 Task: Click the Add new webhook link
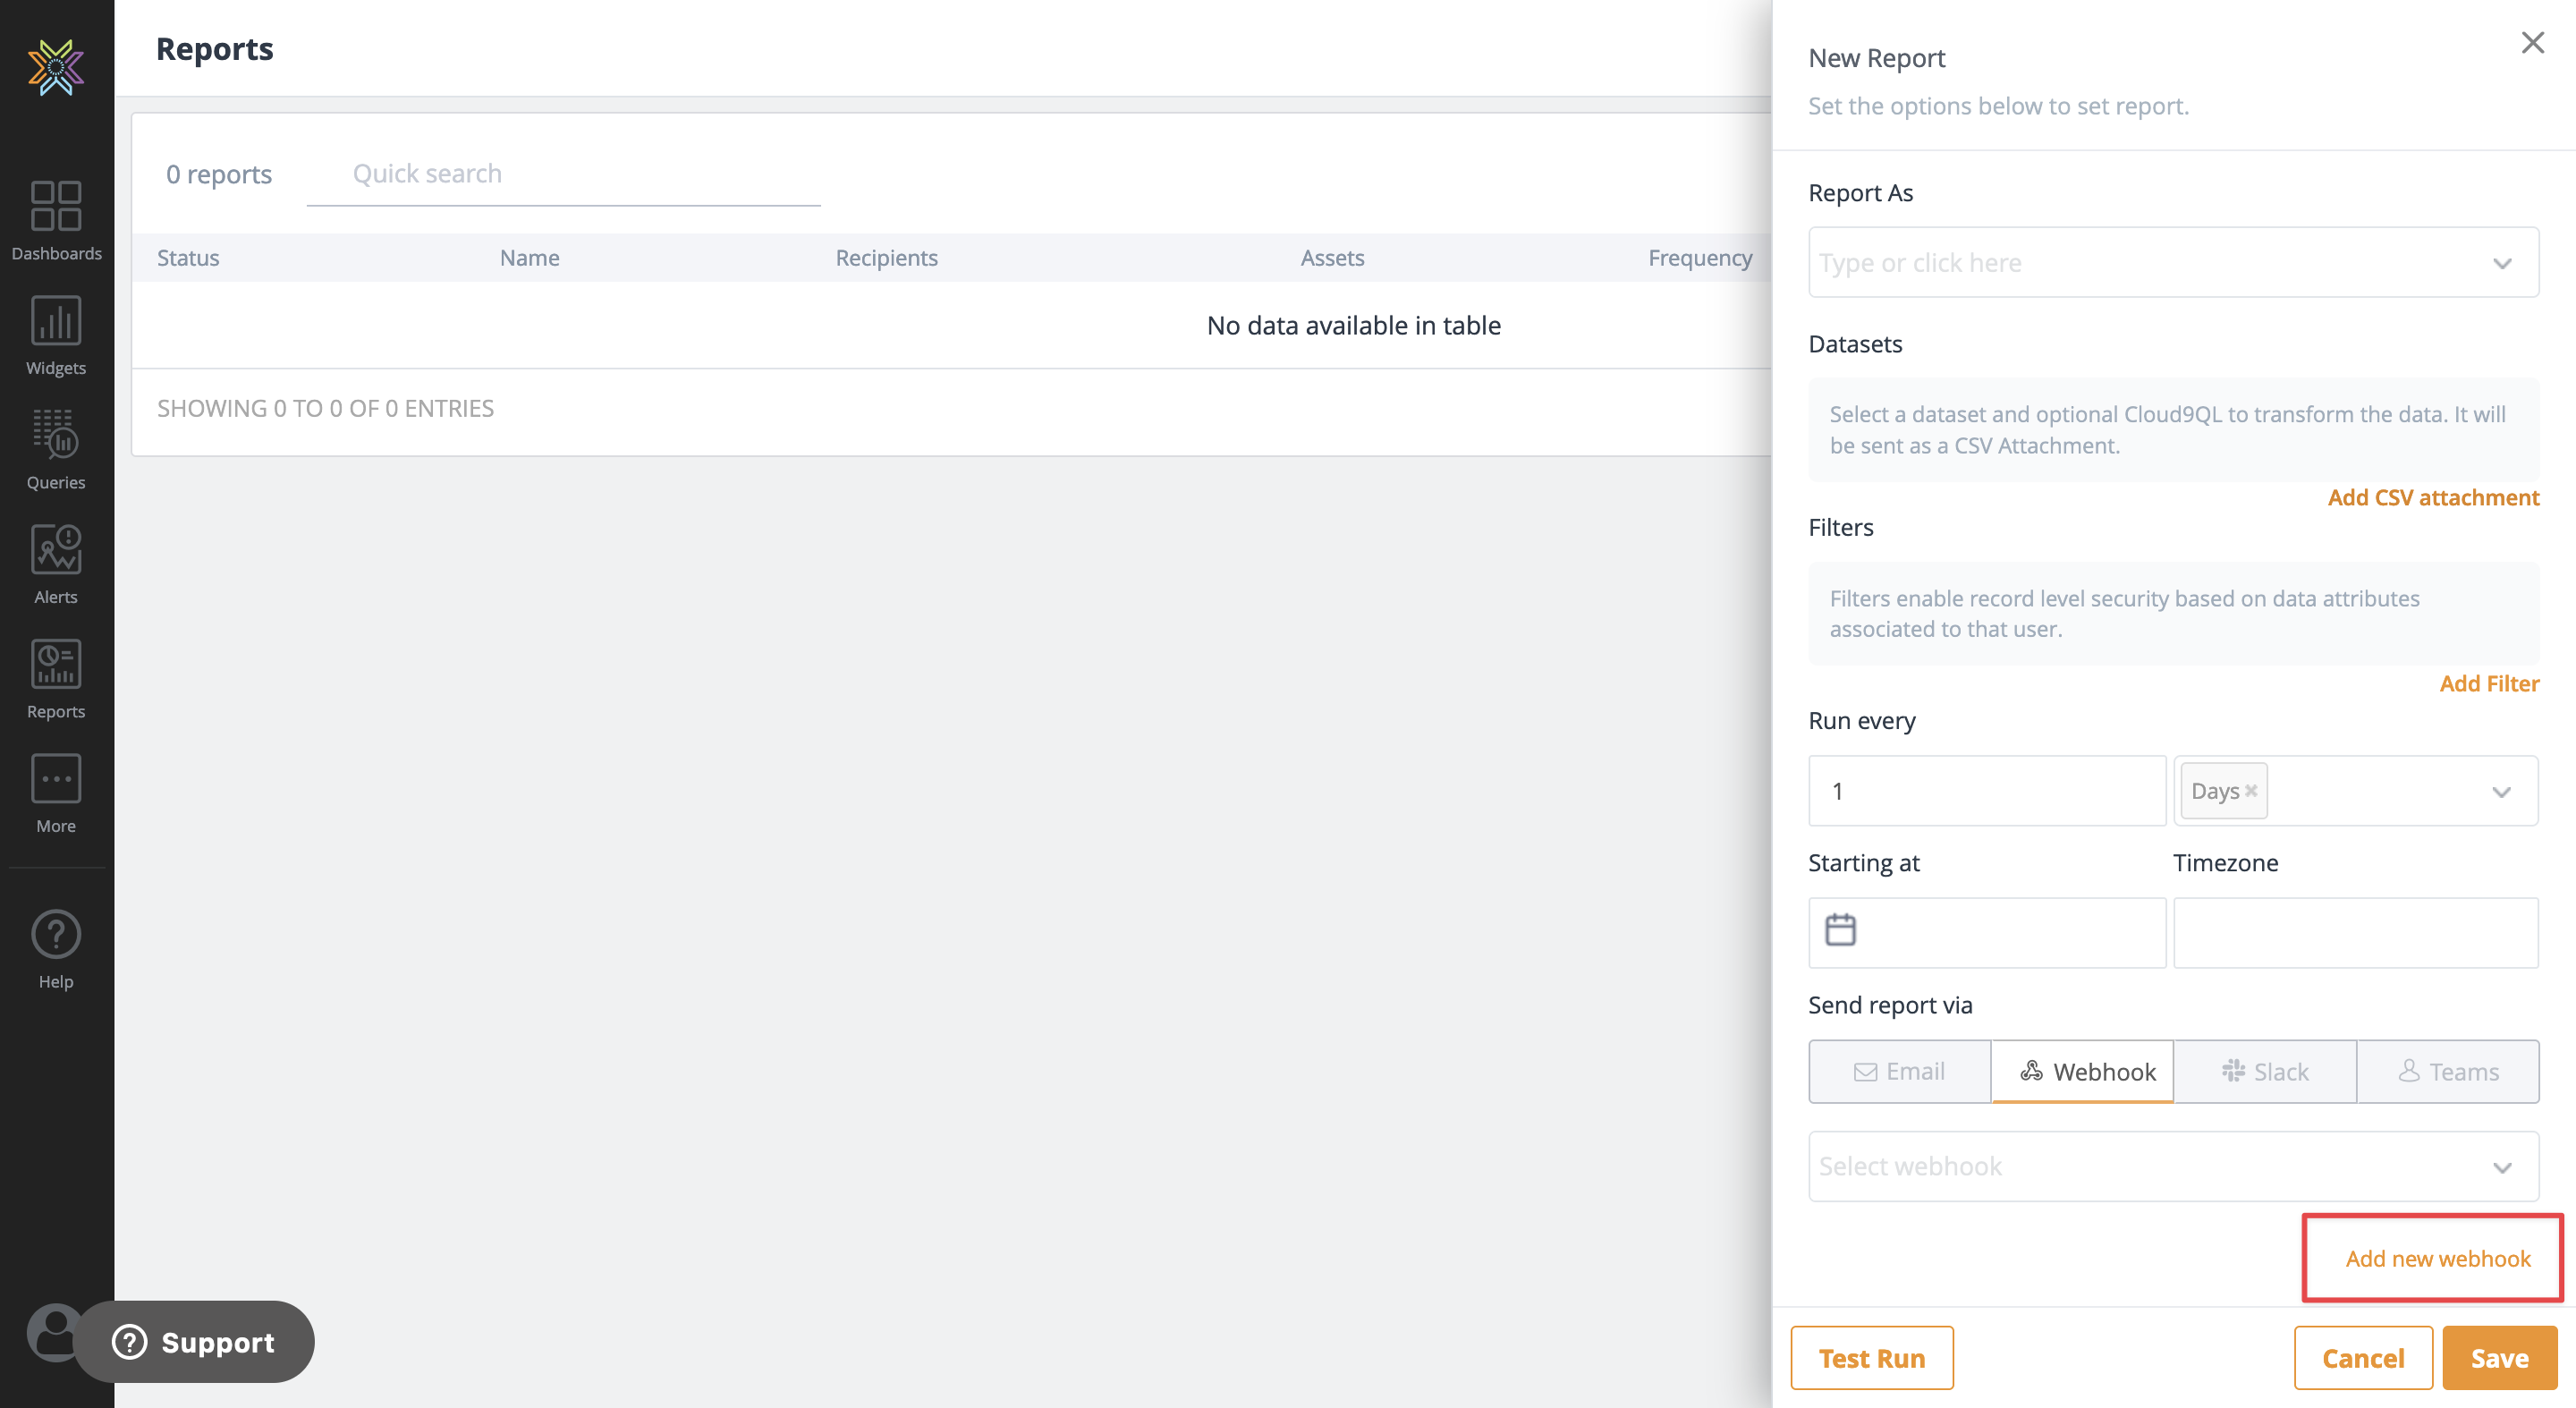2437,1258
